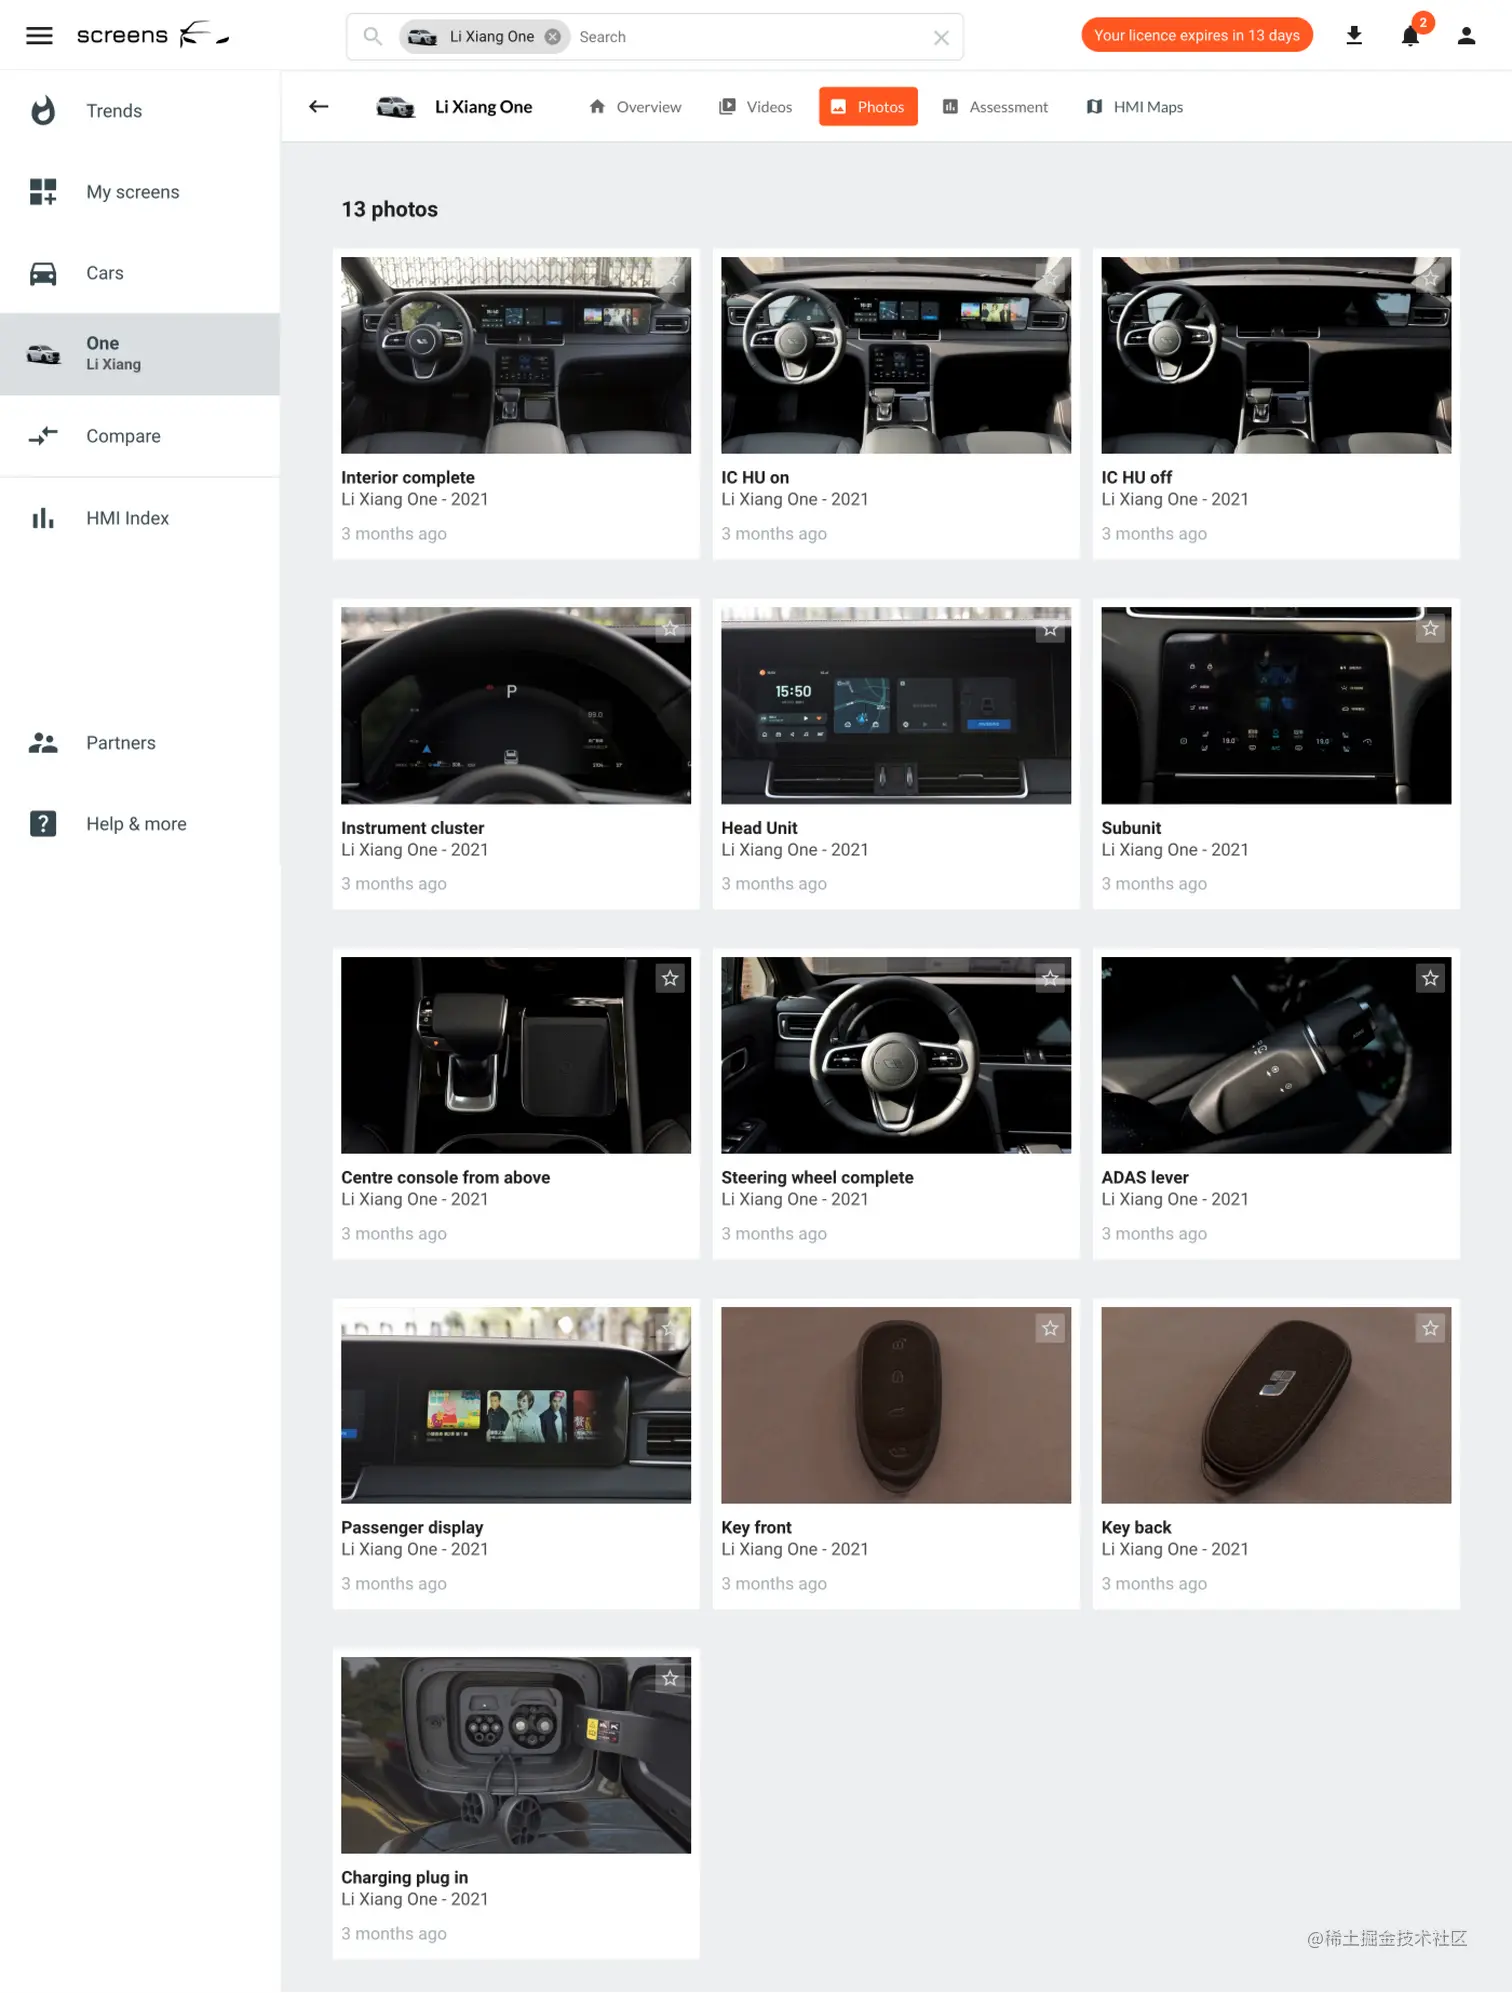This screenshot has width=1512, height=1993.
Task: Star the IC HU off photo
Action: (x=1430, y=278)
